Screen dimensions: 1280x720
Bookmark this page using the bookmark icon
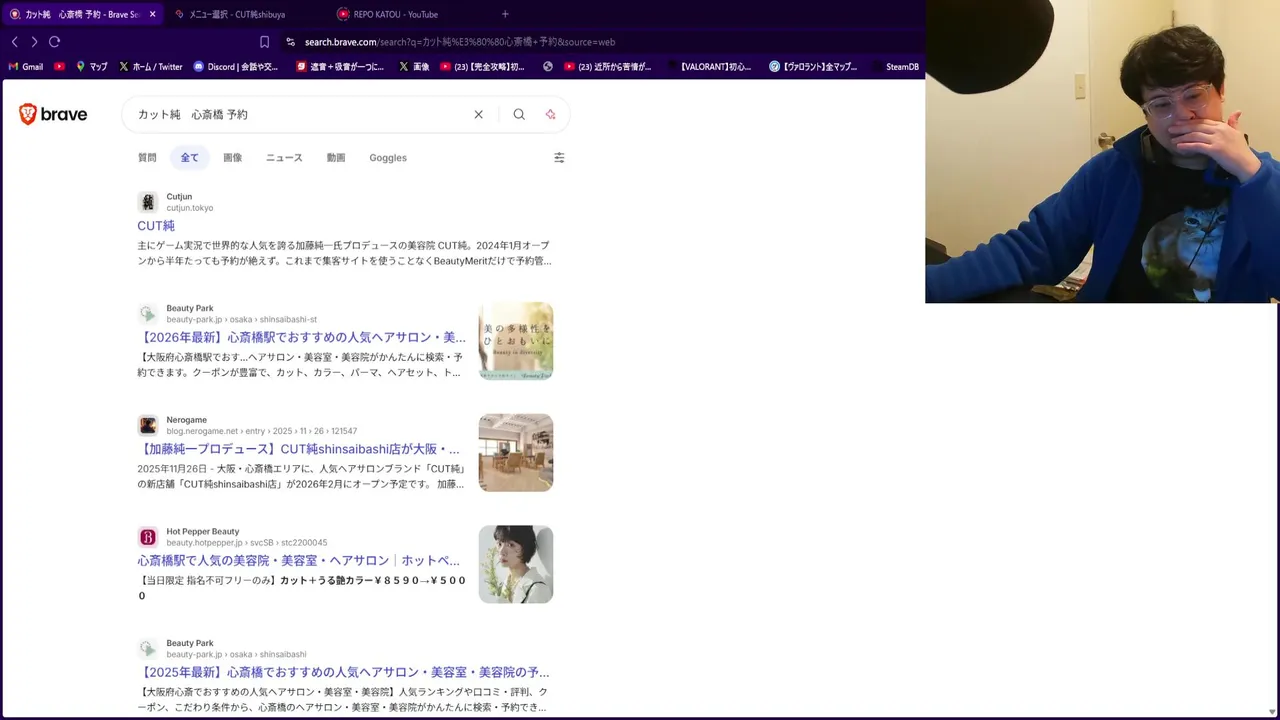pyautogui.click(x=264, y=42)
